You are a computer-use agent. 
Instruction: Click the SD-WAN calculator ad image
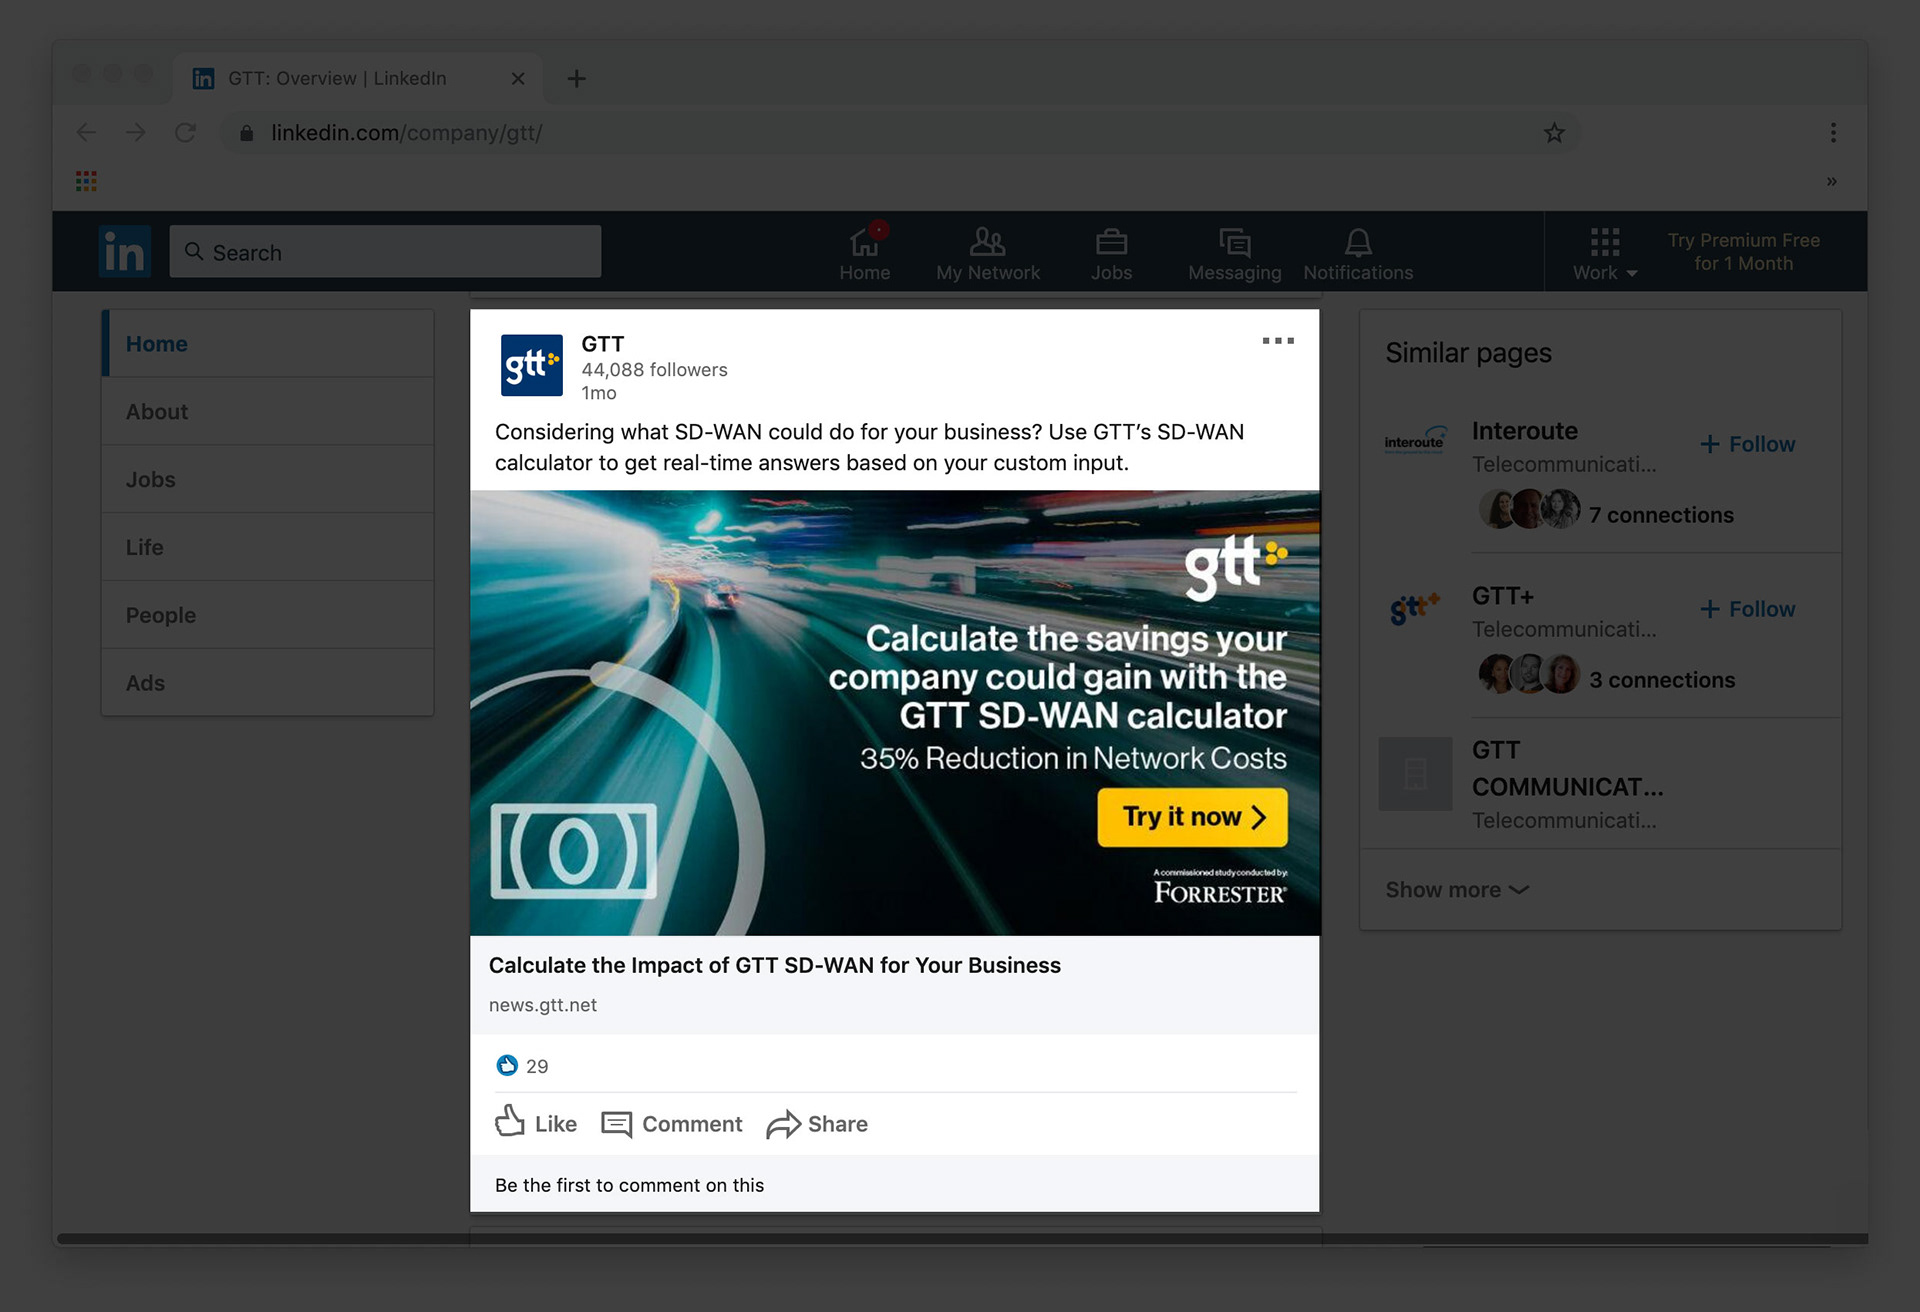click(x=895, y=712)
